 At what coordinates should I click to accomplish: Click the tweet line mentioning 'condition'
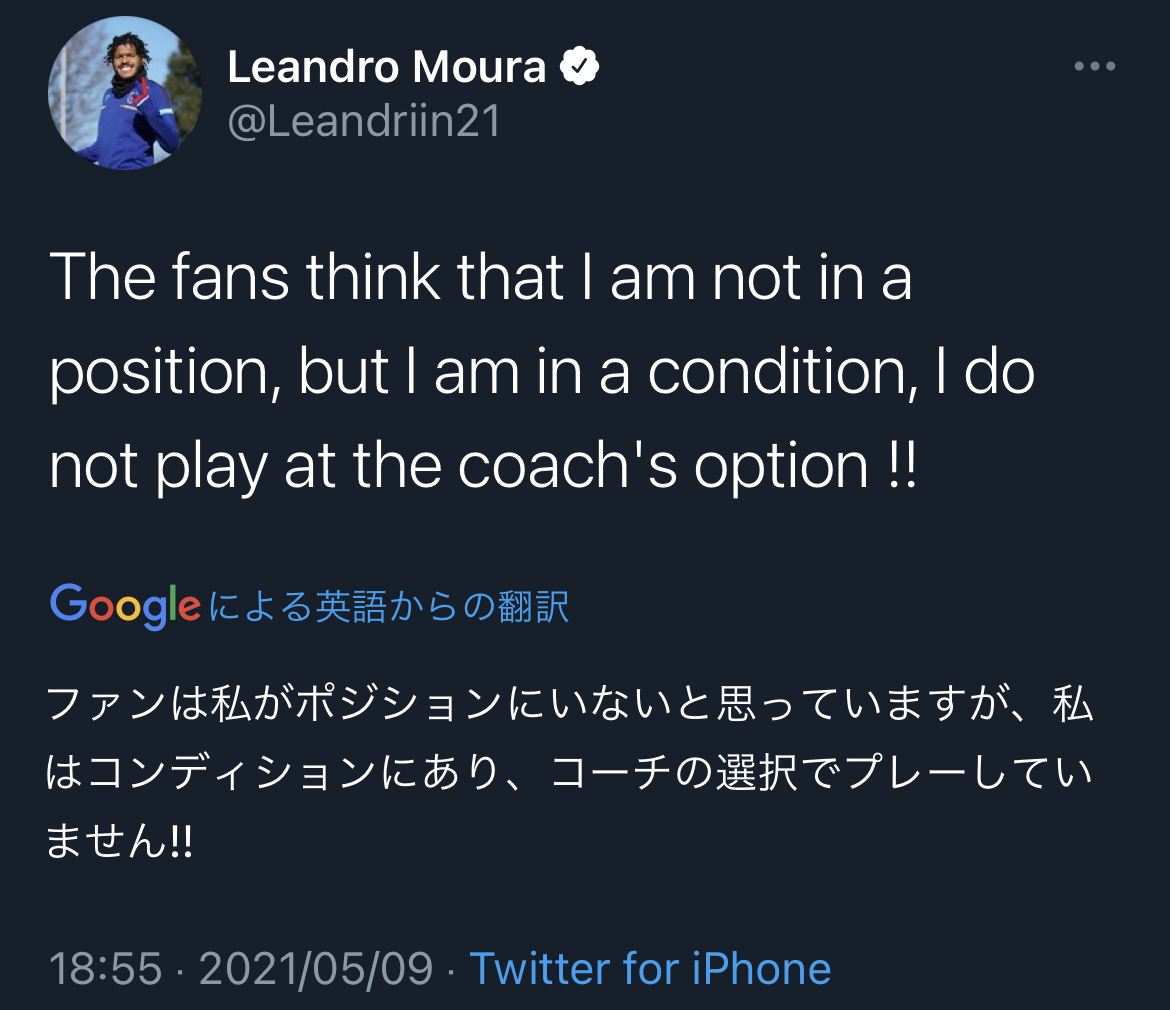coord(540,371)
